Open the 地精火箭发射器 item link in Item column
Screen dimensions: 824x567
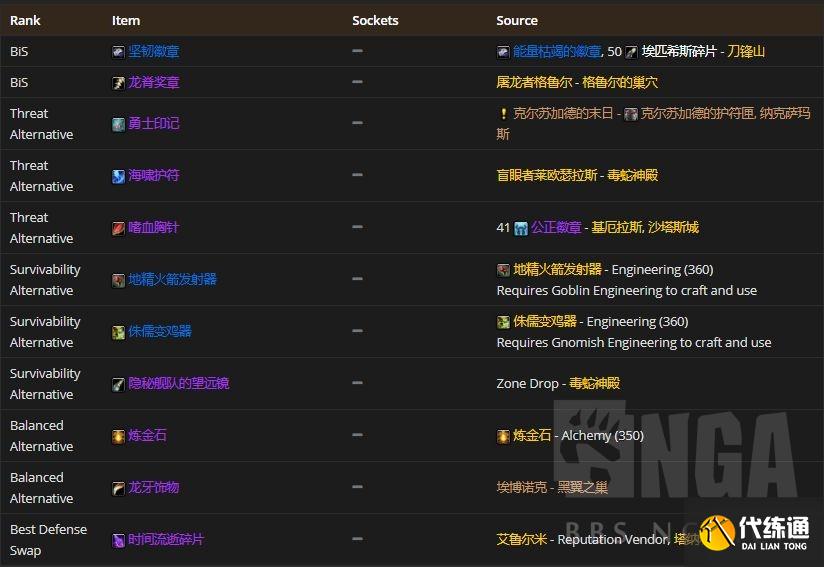[x=172, y=279]
